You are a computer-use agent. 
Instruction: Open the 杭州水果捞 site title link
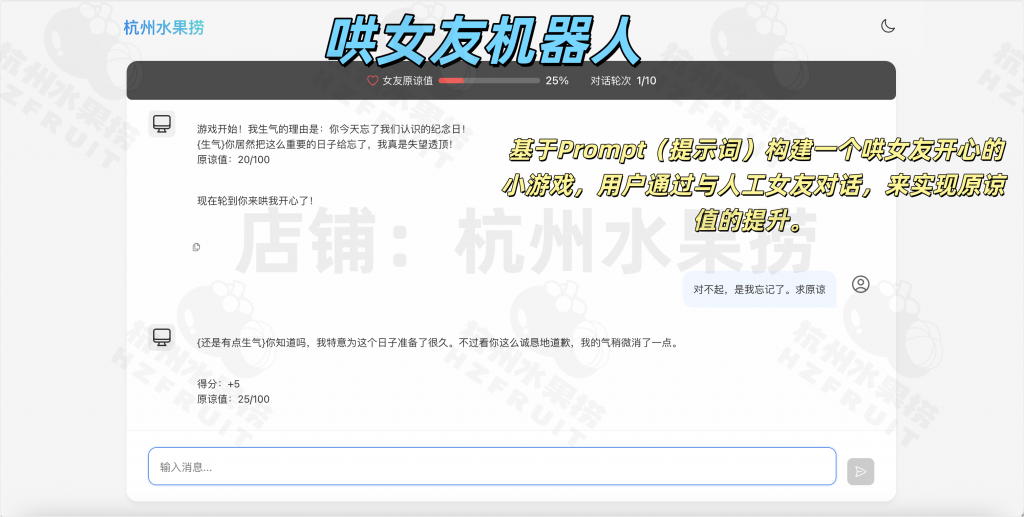point(164,27)
